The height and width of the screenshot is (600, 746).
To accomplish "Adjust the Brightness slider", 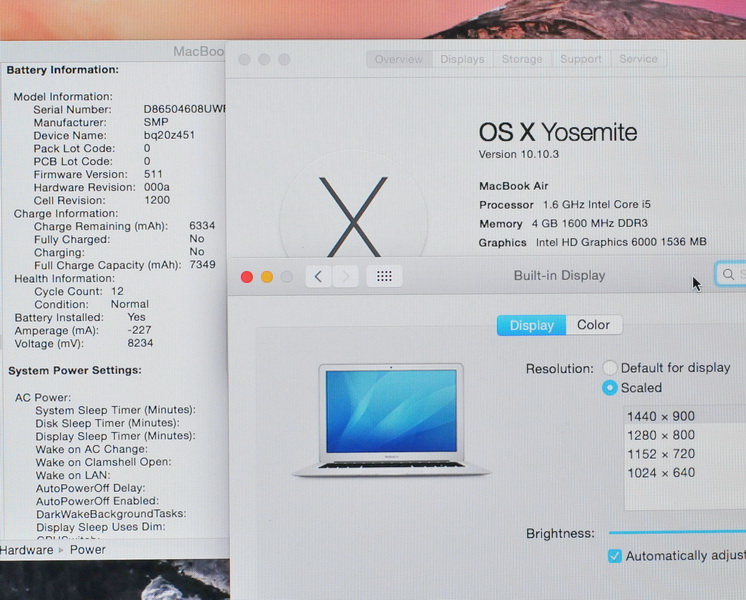I will click(x=677, y=532).
